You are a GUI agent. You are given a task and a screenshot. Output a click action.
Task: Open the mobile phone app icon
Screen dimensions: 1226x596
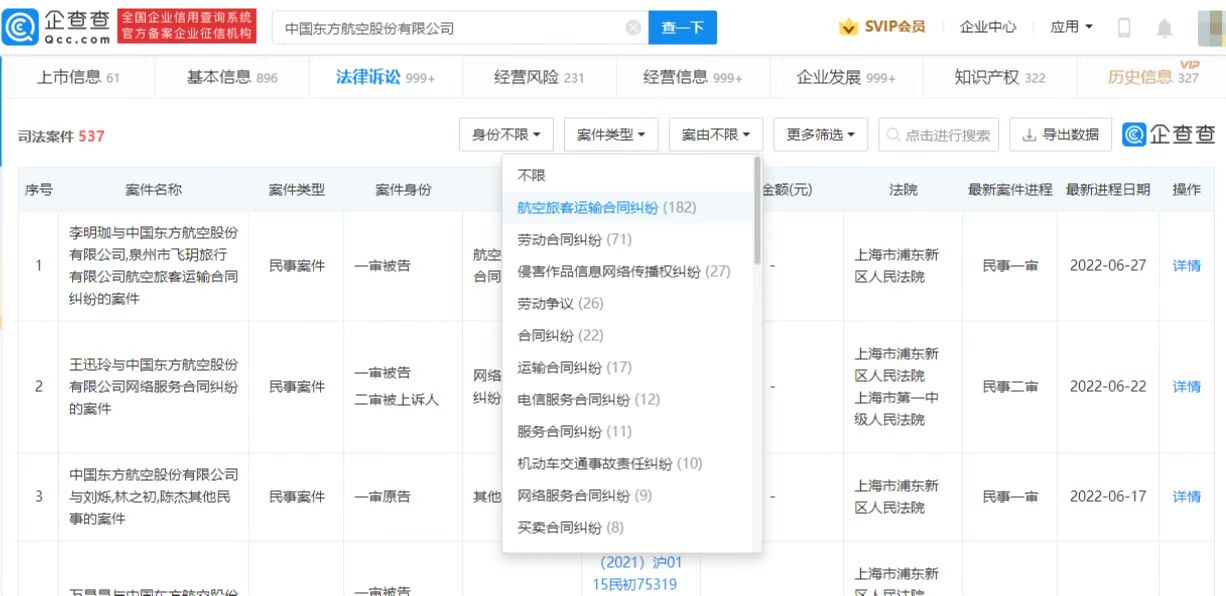1124,27
